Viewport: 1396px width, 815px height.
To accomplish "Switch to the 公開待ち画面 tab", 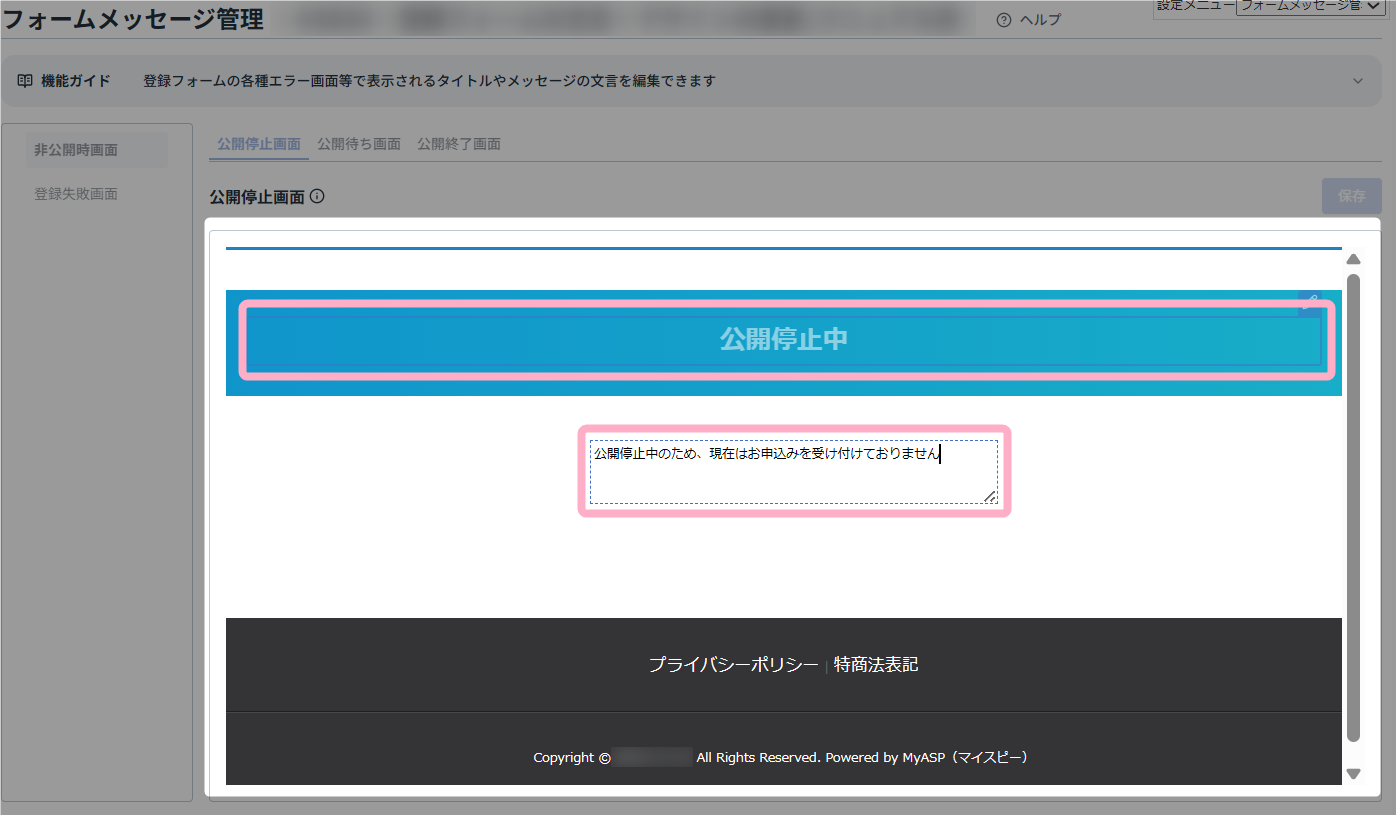I will point(359,144).
